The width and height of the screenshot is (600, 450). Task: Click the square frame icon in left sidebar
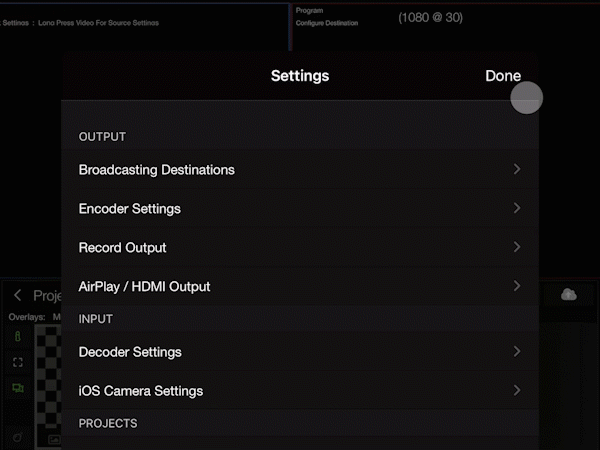[x=17, y=362]
